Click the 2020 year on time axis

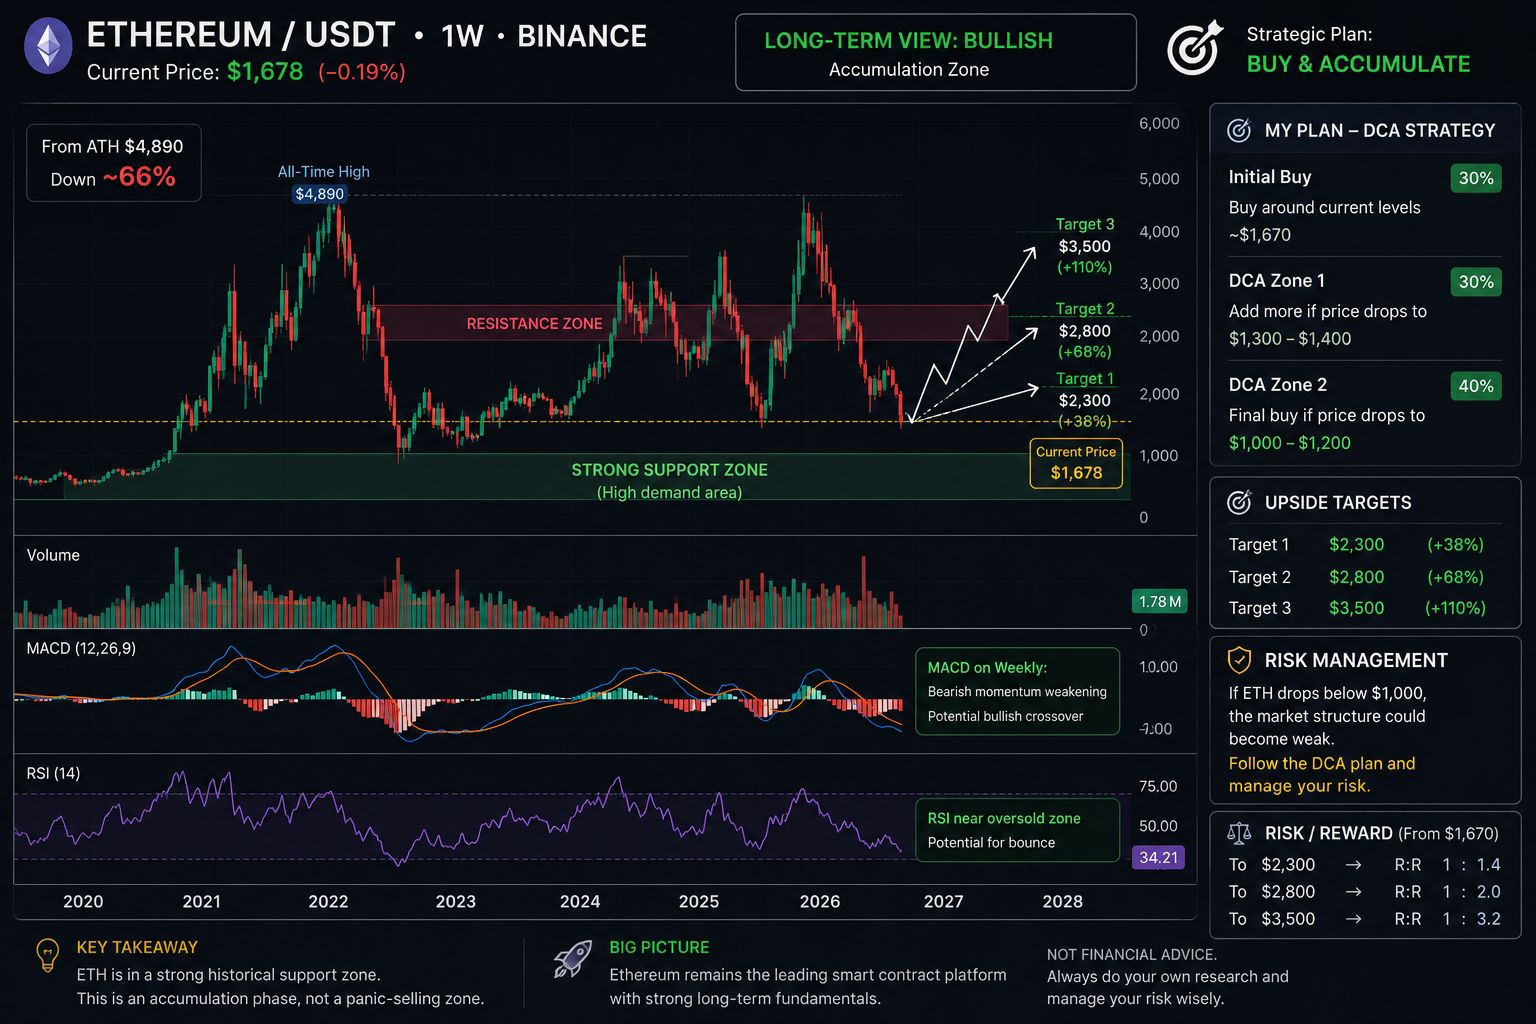tap(83, 901)
